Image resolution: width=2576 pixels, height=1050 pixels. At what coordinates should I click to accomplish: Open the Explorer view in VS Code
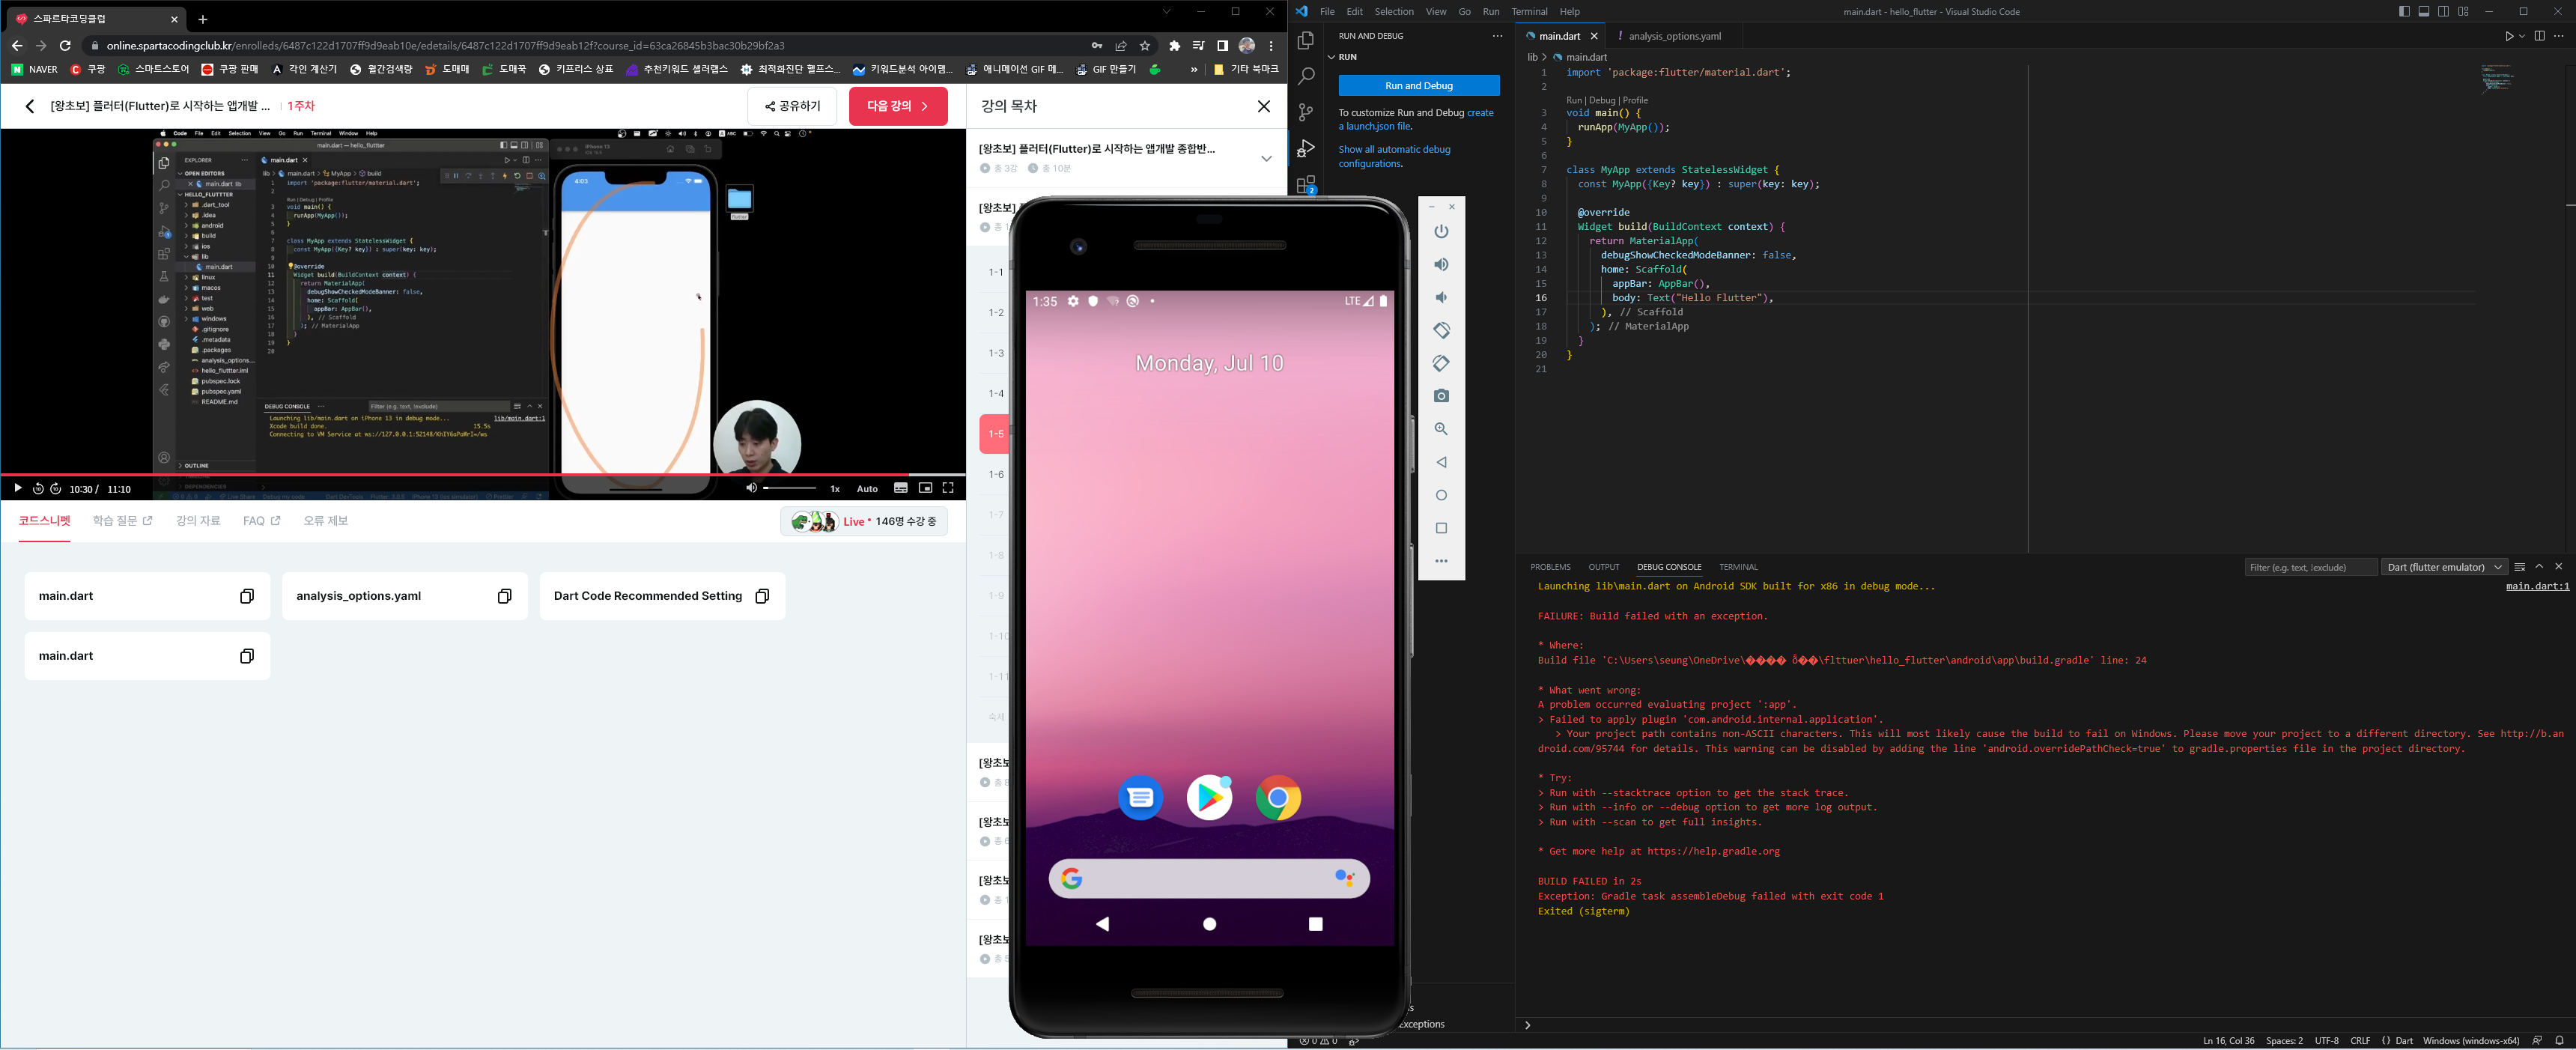[x=1305, y=40]
